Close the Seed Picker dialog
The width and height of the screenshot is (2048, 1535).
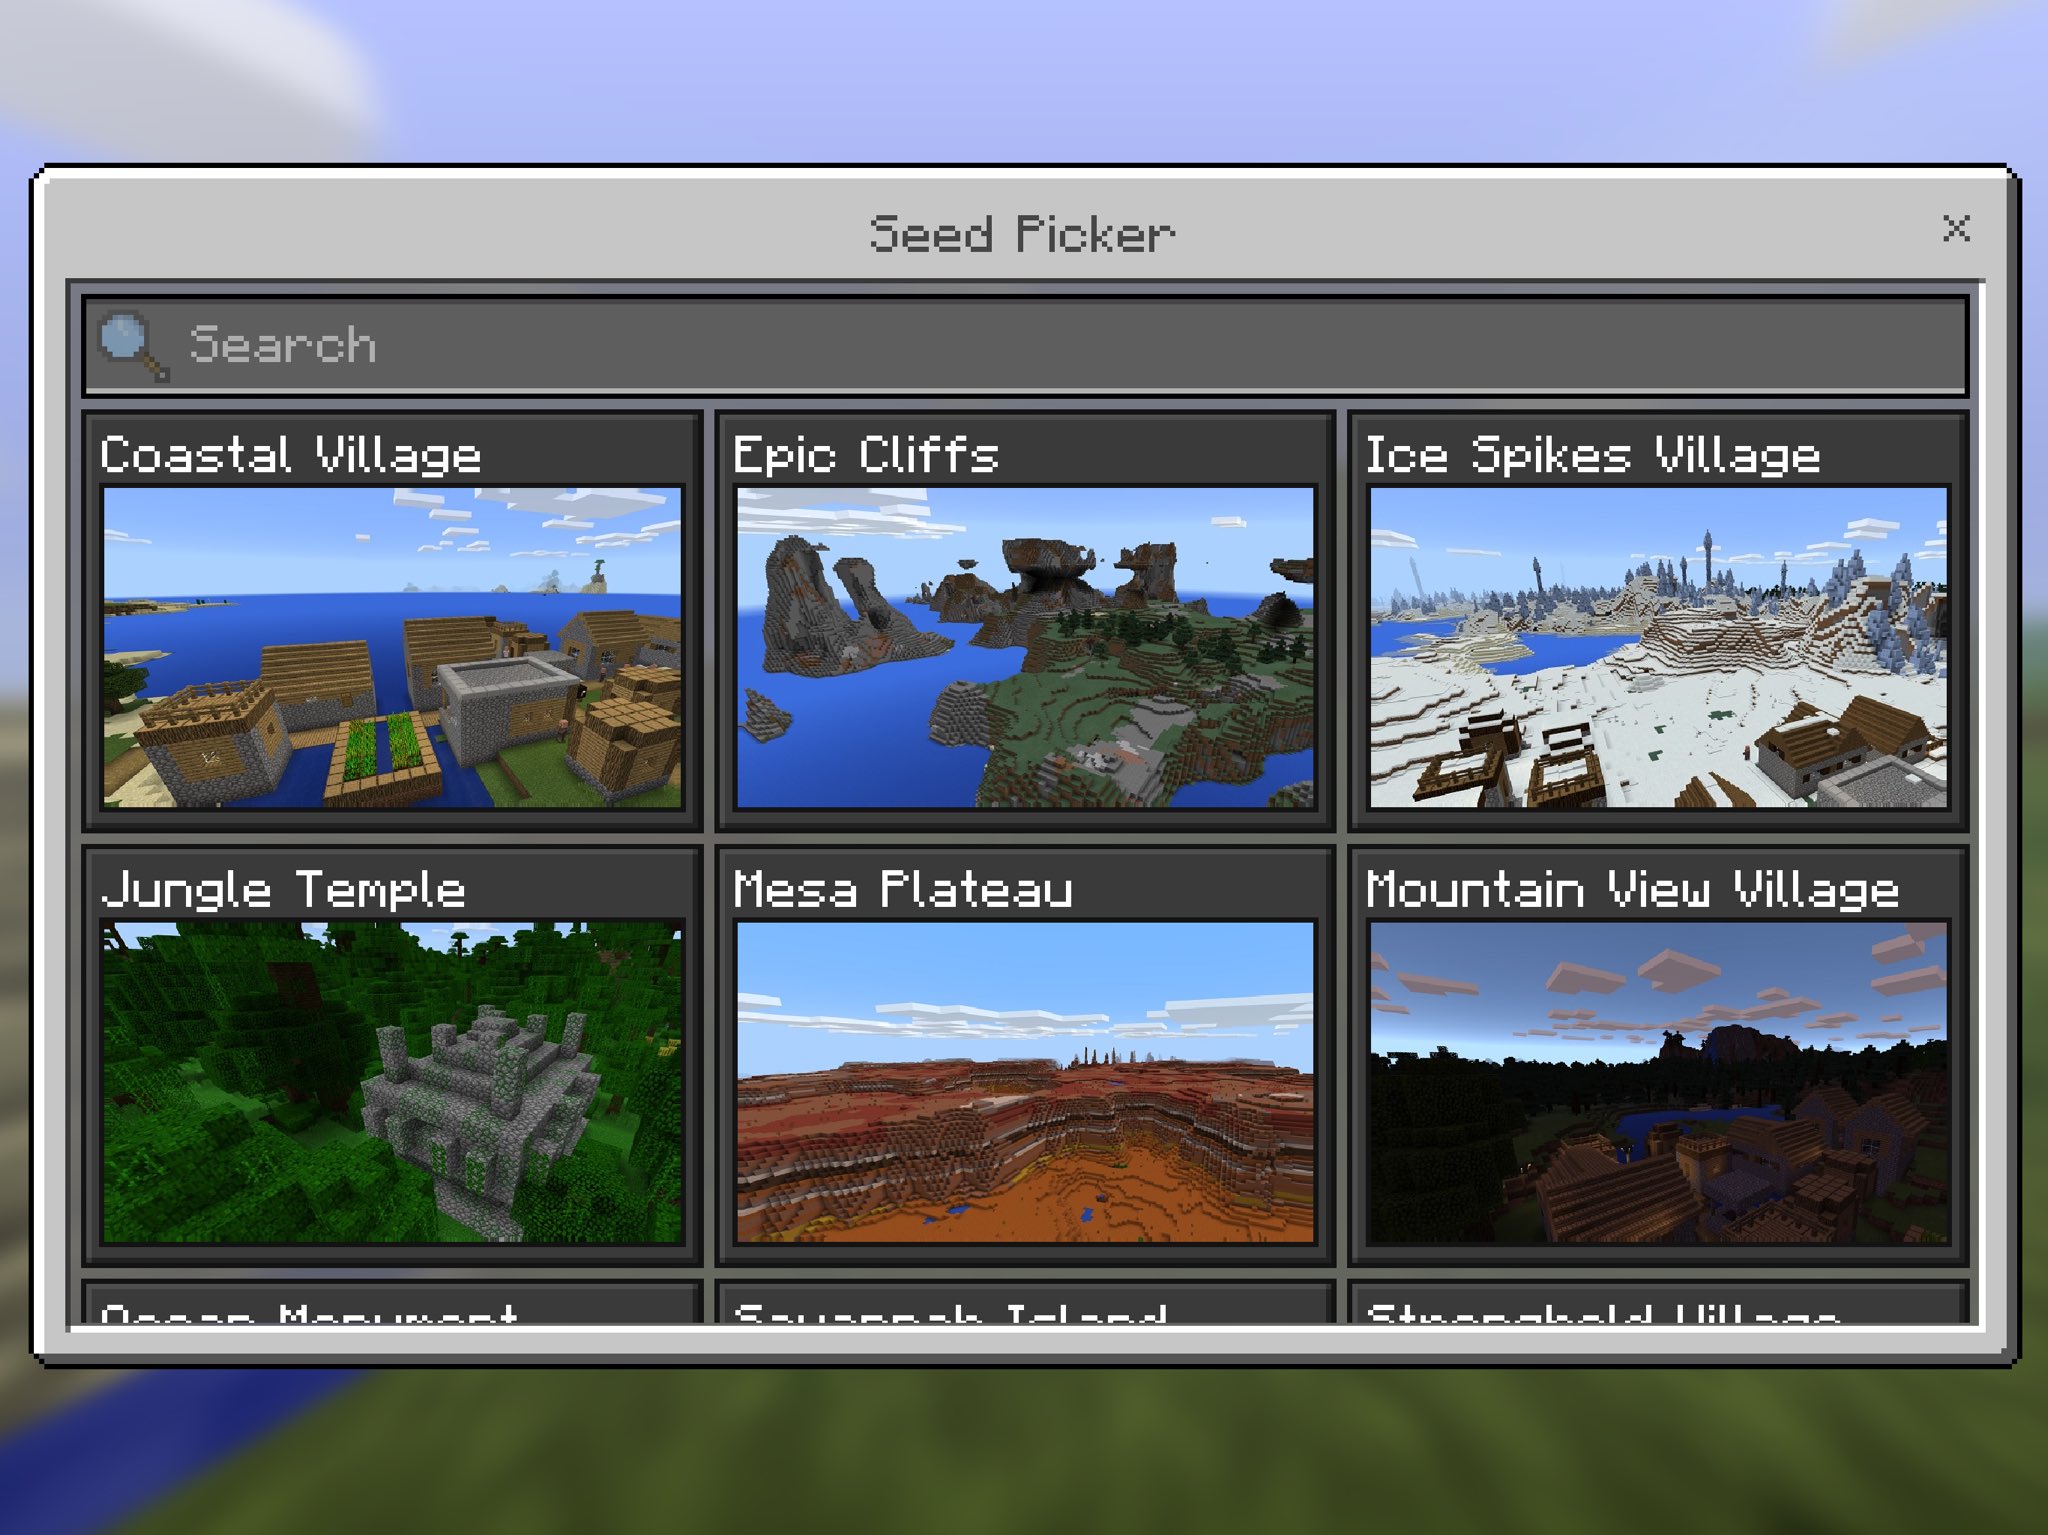1957,232
